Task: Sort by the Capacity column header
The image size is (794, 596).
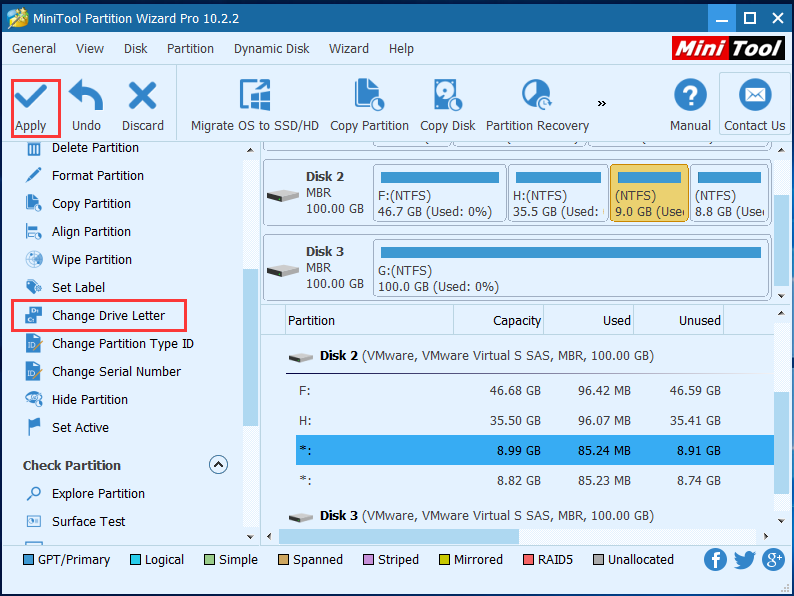Action: (499, 320)
